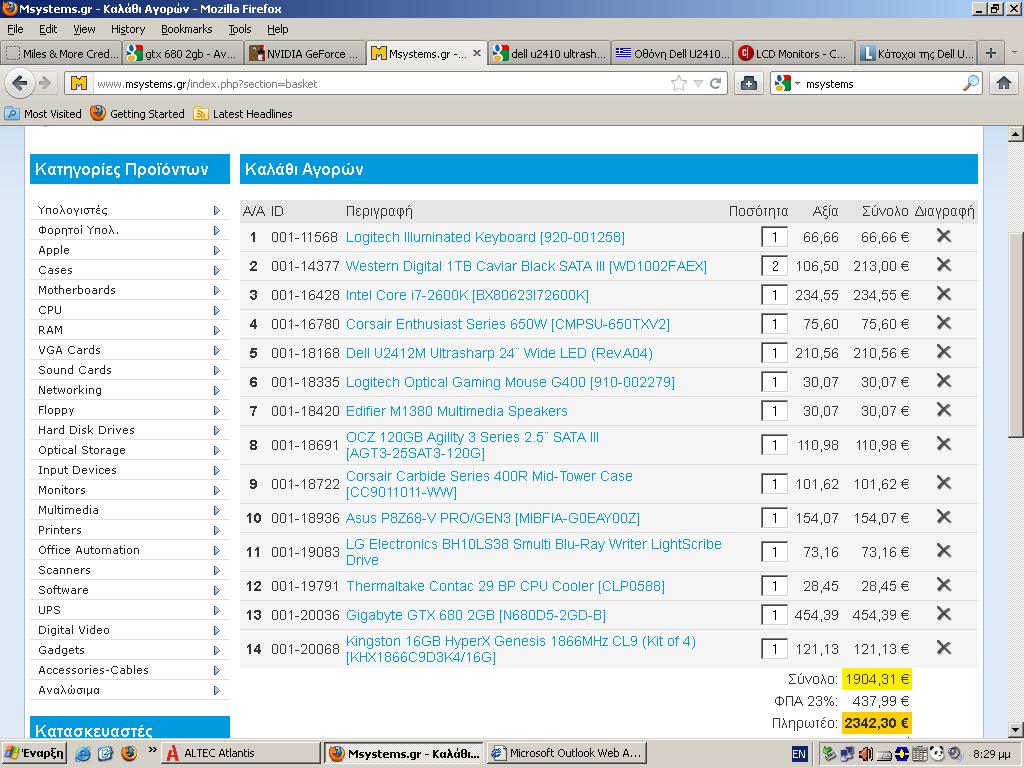Delete Asus P8Z68-V PRO/GEN3 row
The height and width of the screenshot is (768, 1024).
[943, 517]
